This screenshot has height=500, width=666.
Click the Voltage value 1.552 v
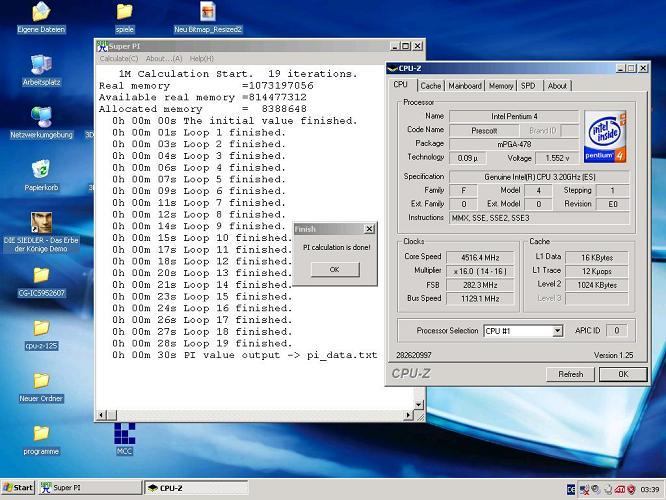[557, 158]
